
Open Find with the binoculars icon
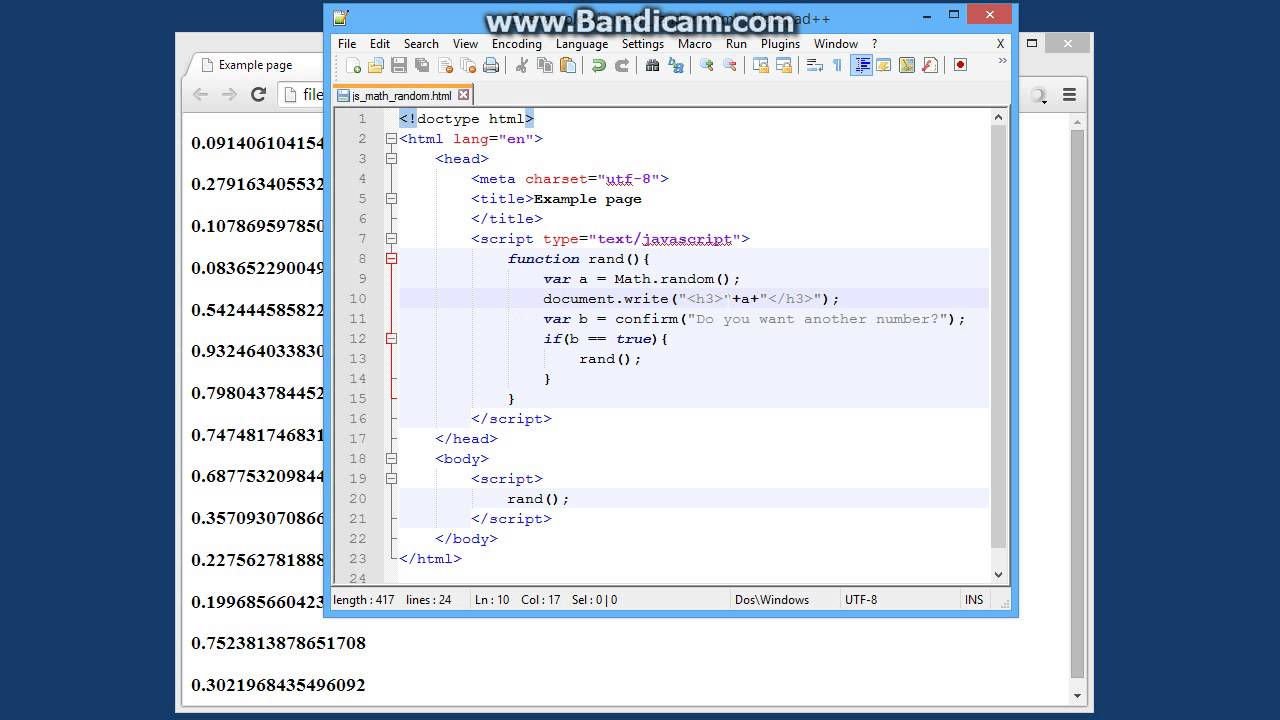coord(653,65)
